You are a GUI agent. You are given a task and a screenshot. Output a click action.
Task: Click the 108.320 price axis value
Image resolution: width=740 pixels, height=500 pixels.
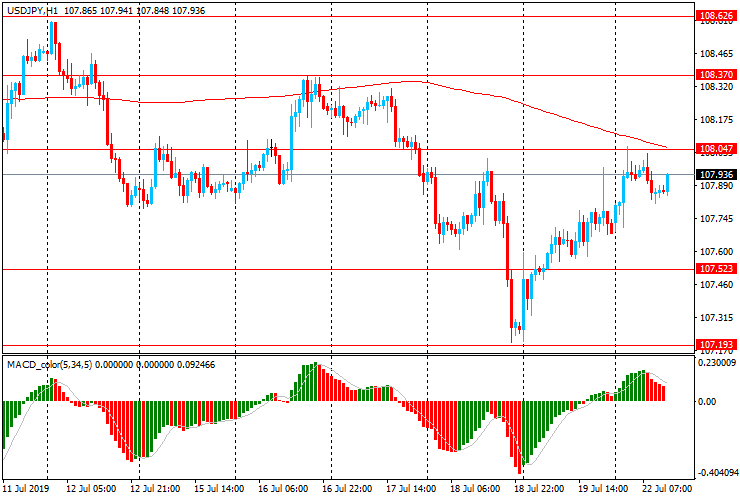716,87
